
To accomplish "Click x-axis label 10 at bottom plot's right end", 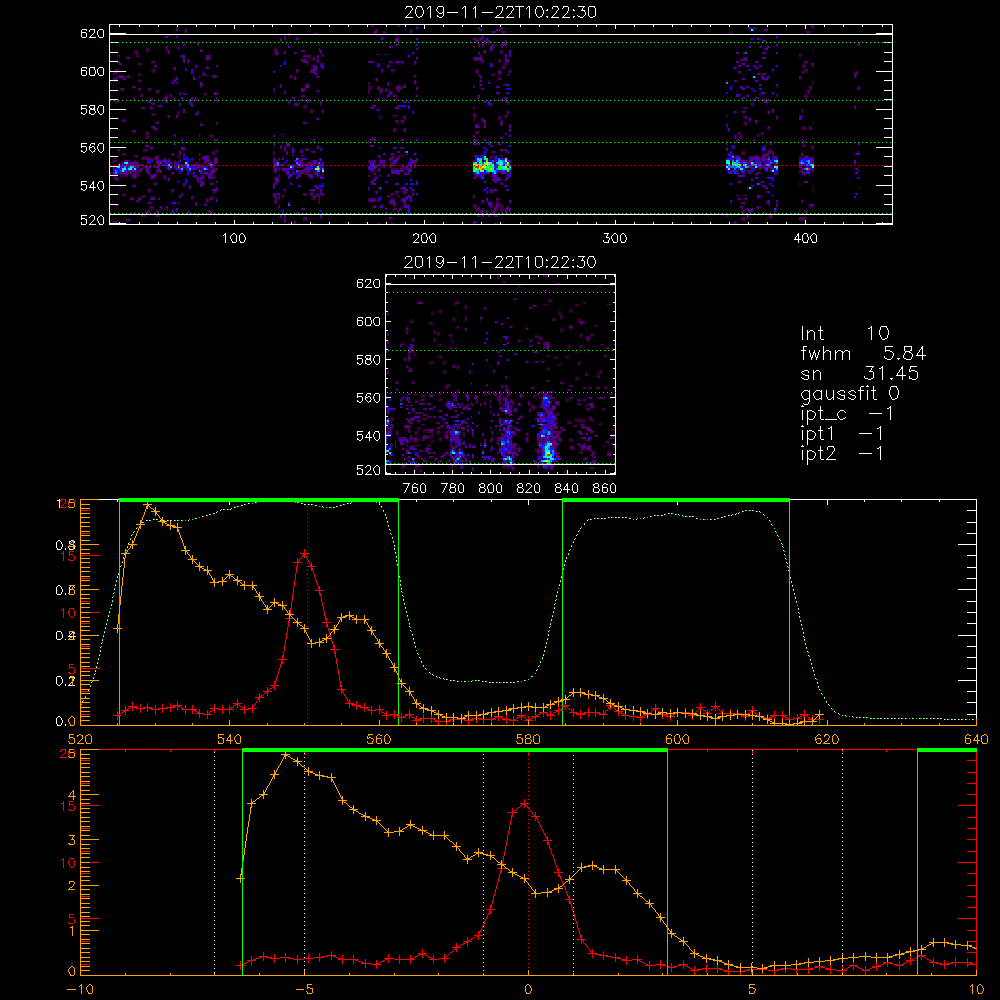I will coord(976,990).
